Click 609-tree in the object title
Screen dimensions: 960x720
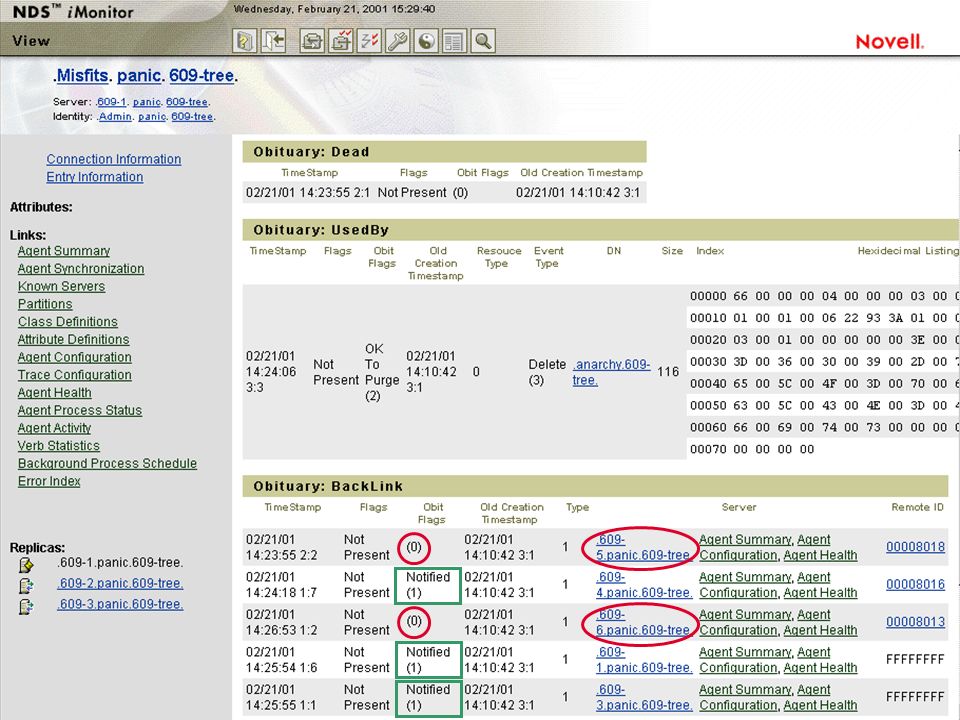pyautogui.click(x=202, y=75)
